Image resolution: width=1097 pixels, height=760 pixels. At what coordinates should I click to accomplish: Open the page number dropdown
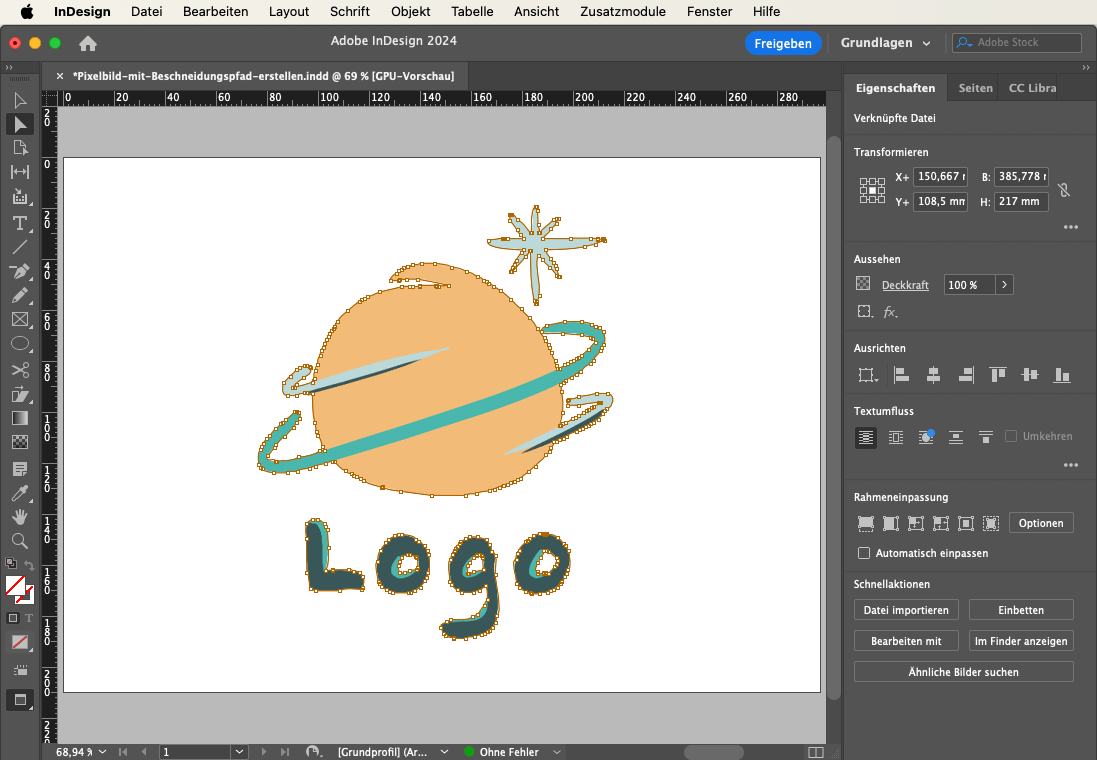[240, 752]
